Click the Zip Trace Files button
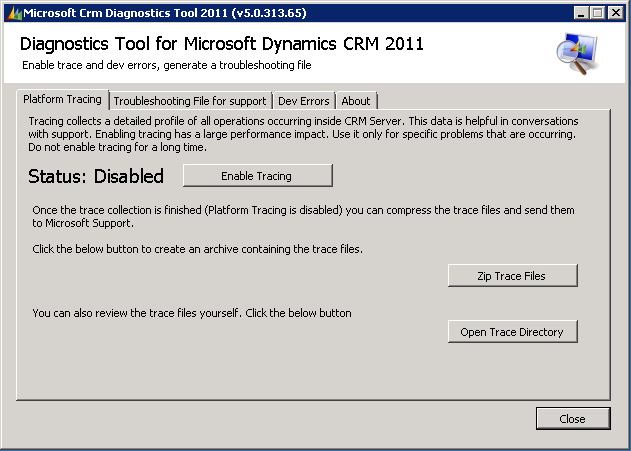This screenshot has width=631, height=451. pos(513,276)
